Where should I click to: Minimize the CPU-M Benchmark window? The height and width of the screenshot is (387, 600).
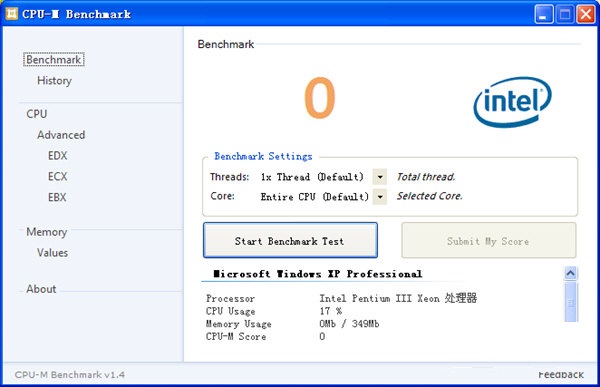(x=544, y=15)
